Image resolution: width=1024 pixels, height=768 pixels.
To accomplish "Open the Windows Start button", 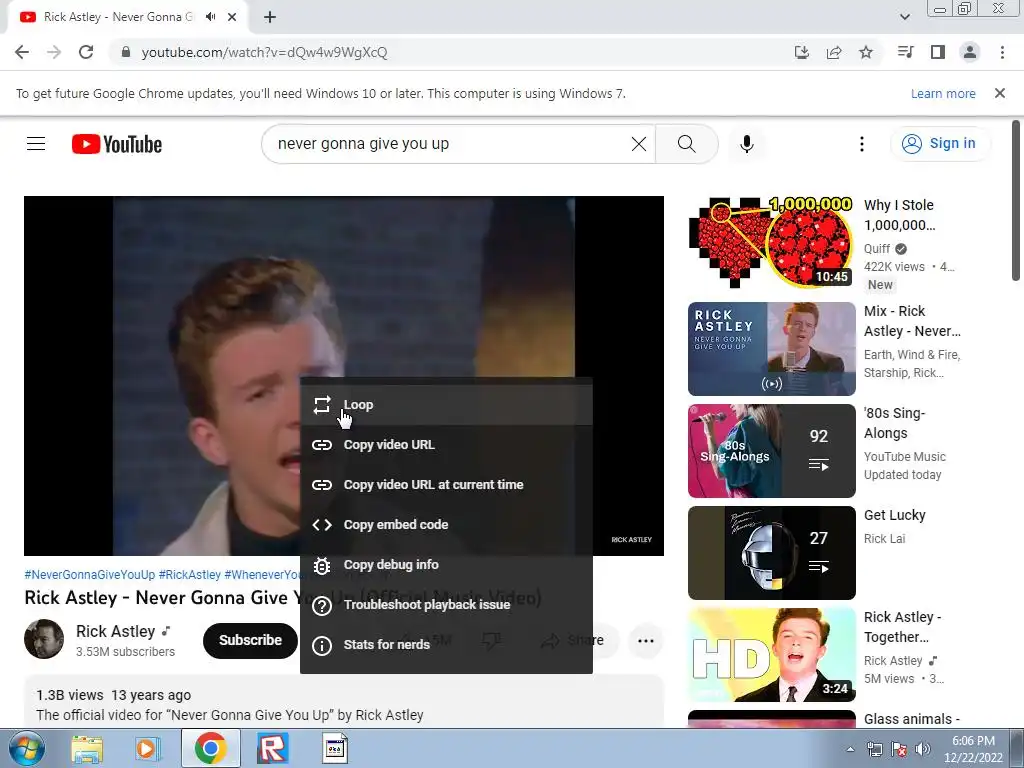I will [25, 748].
